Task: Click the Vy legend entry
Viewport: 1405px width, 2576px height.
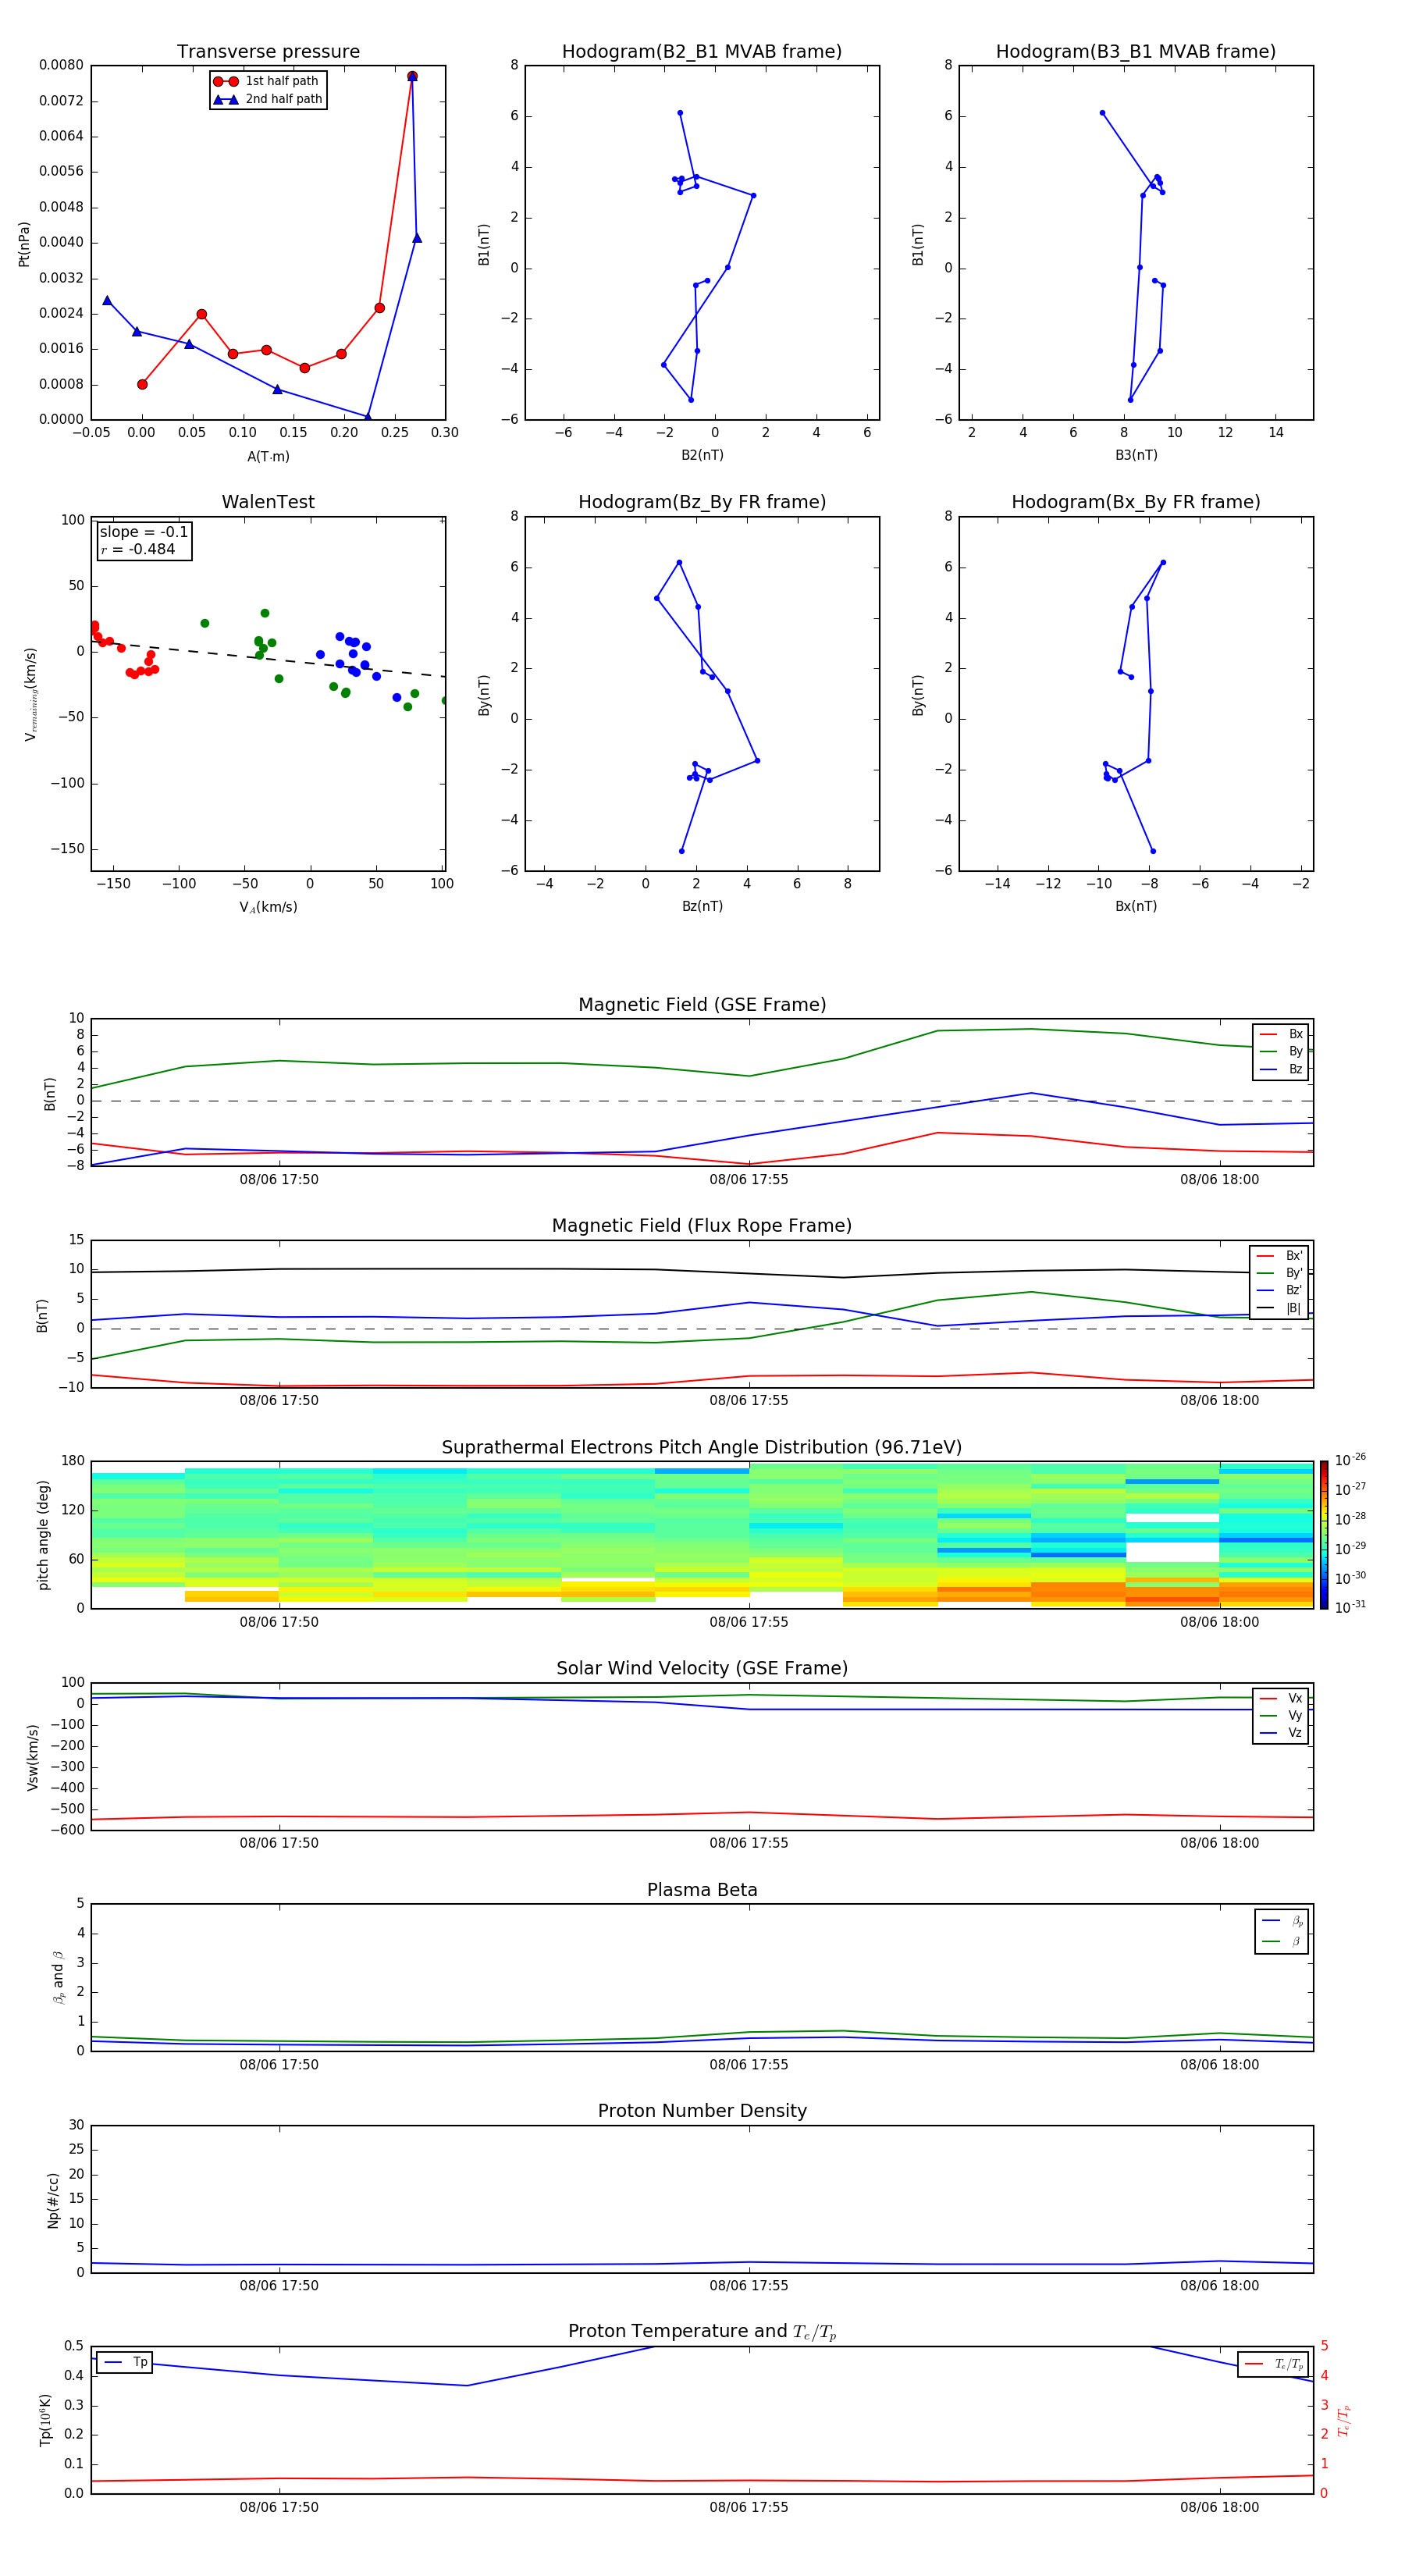Action: click(1282, 1715)
